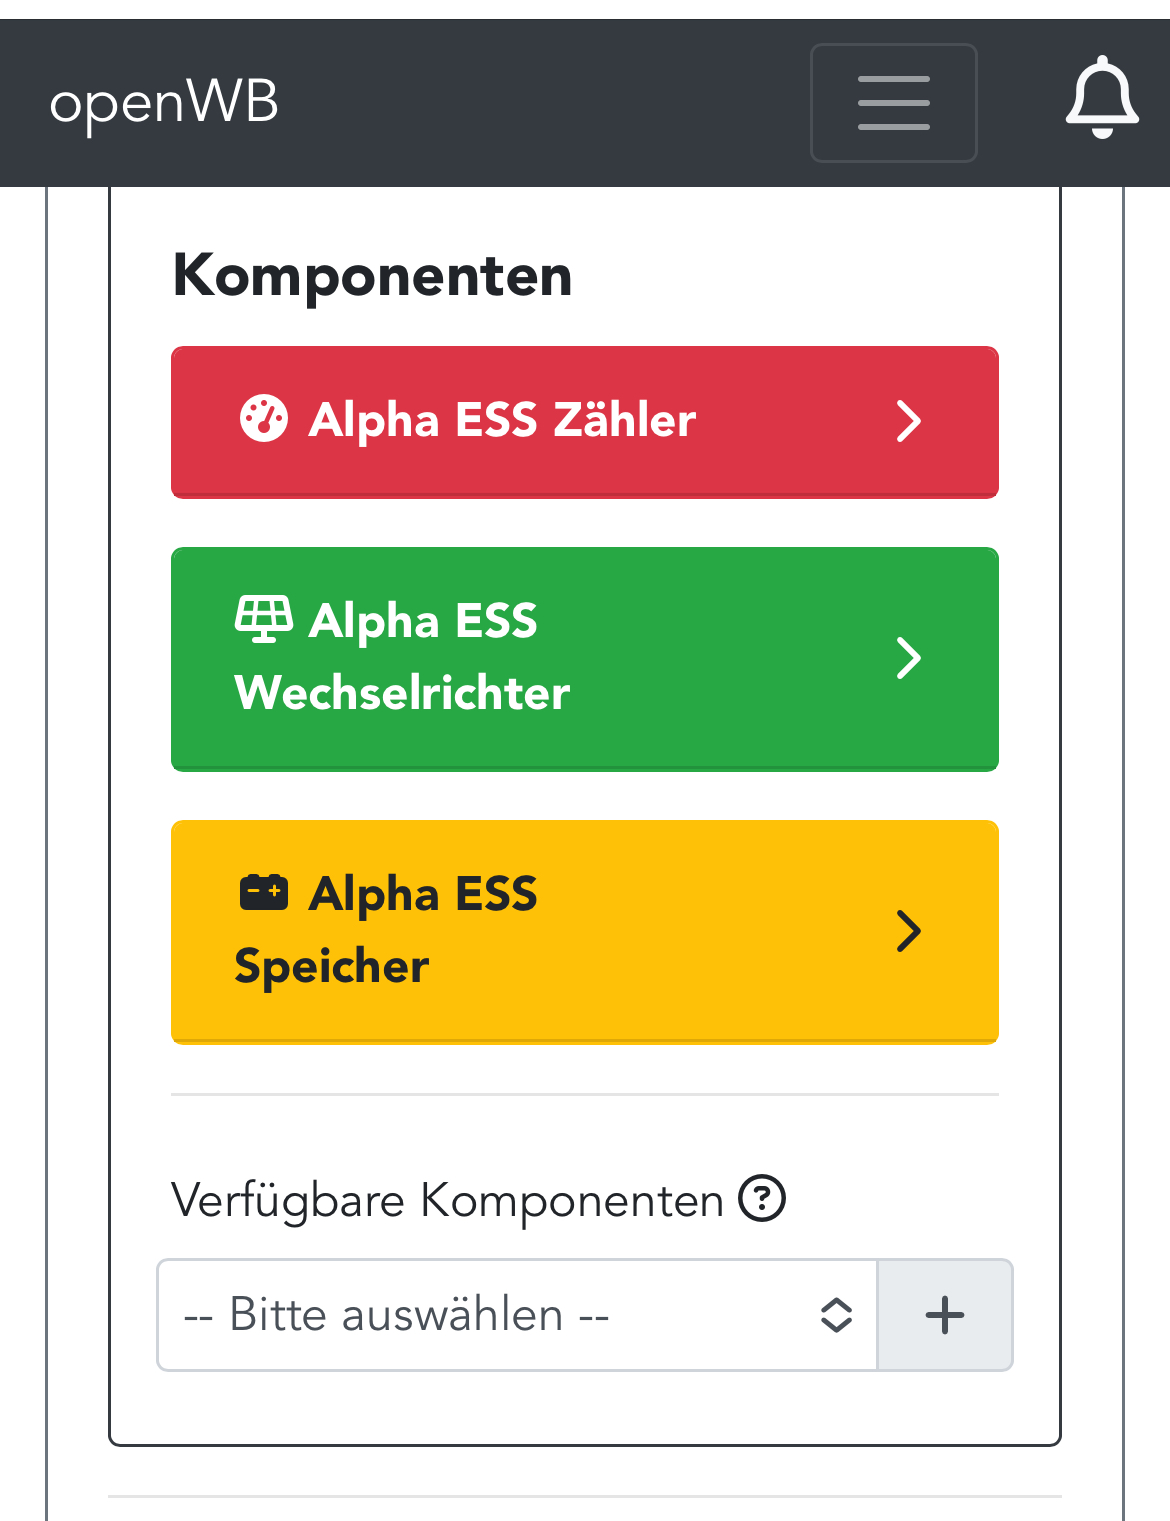Open the notifications bell
The width and height of the screenshot is (1170, 1521).
coord(1102,98)
